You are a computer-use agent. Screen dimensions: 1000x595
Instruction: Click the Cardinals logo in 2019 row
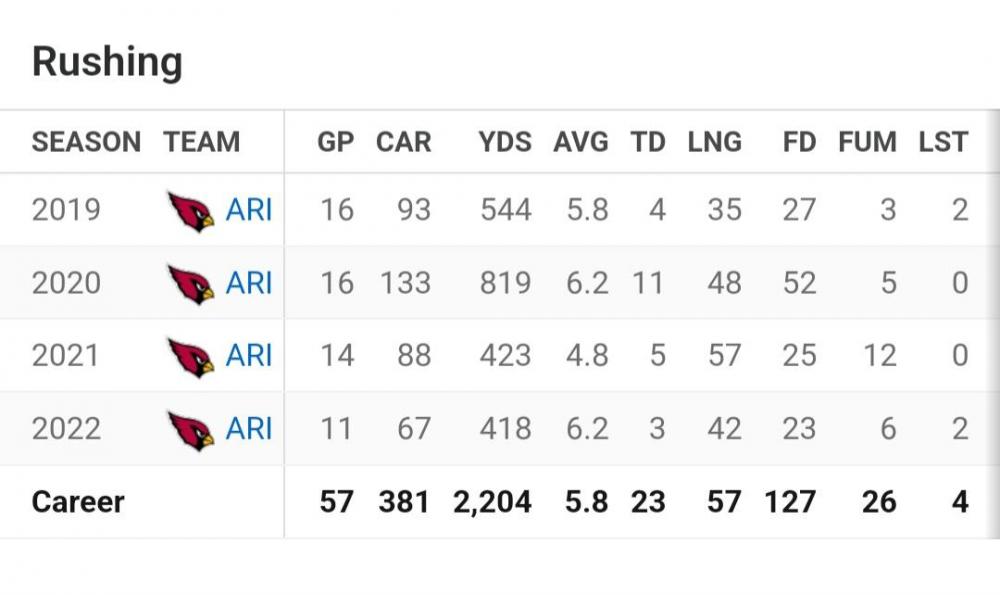tap(191, 211)
